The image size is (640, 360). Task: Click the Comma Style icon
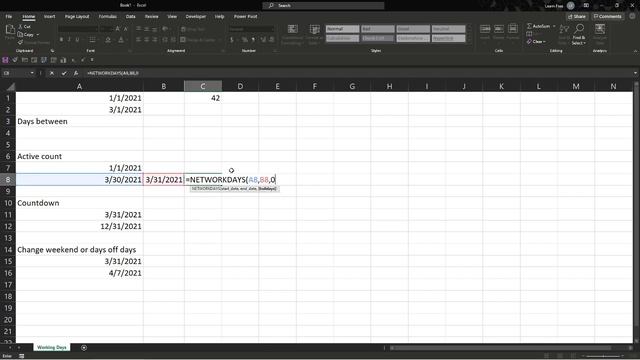tap(253, 40)
